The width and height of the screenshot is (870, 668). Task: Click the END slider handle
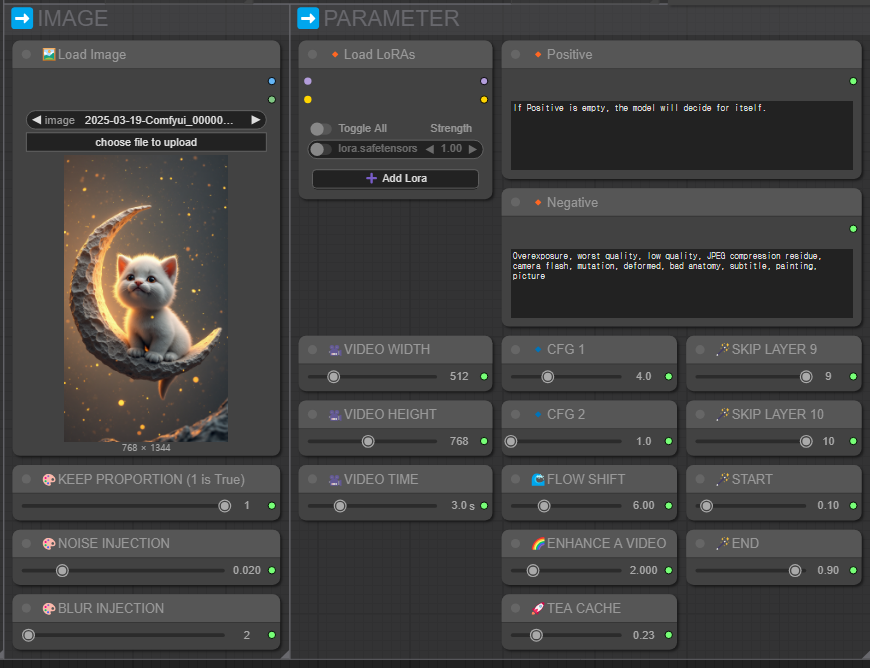click(795, 570)
